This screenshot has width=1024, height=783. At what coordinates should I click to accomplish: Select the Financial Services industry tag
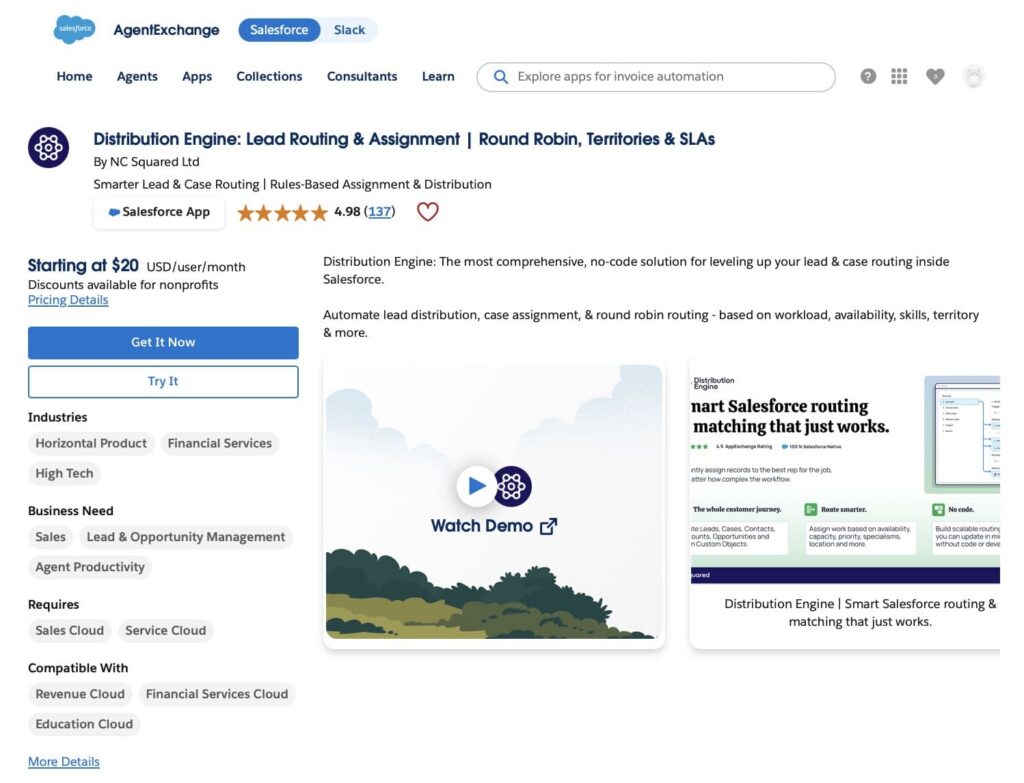[219, 443]
